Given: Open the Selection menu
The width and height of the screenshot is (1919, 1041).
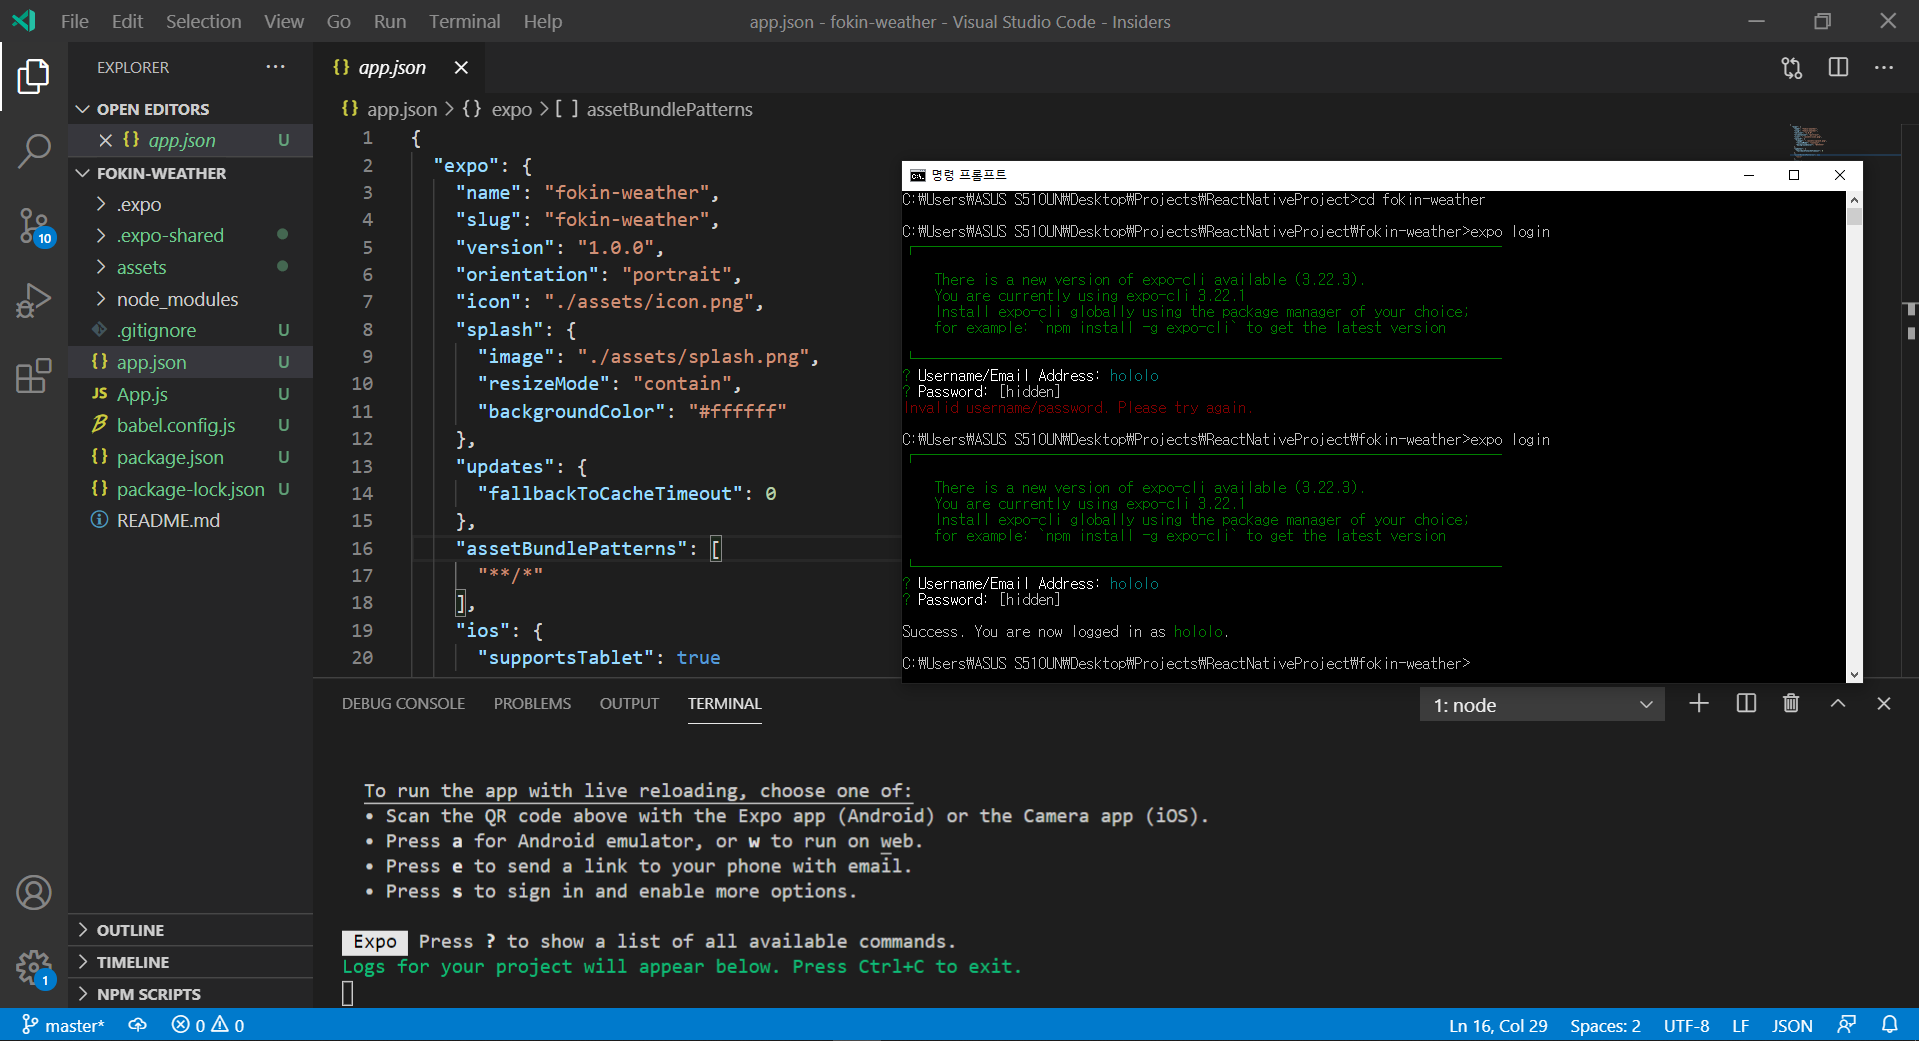Looking at the screenshot, I should point(203,21).
